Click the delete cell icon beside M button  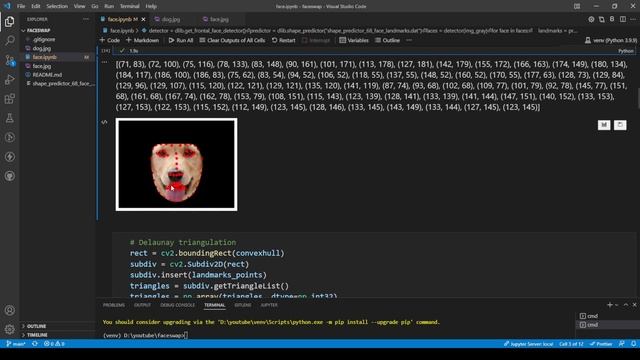tap(620, 125)
